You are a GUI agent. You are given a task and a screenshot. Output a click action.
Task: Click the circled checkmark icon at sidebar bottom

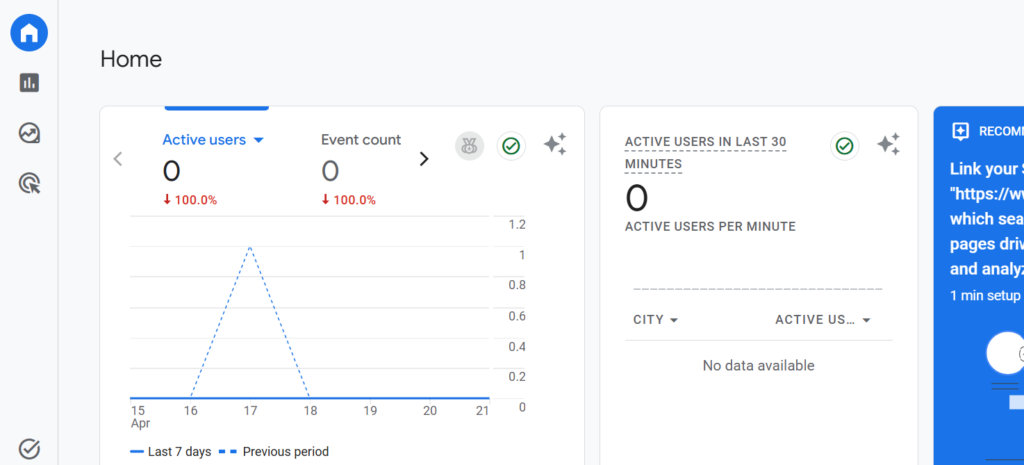(x=29, y=449)
